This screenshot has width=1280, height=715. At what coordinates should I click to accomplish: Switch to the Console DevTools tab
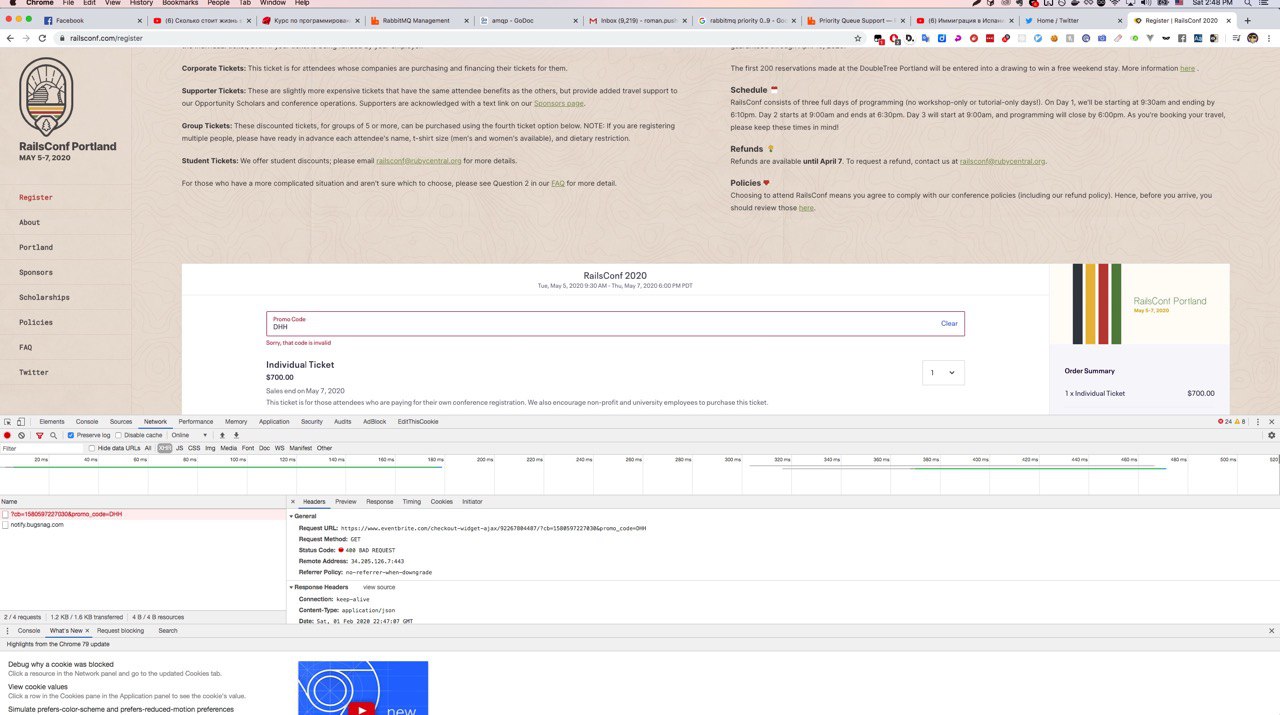point(87,422)
